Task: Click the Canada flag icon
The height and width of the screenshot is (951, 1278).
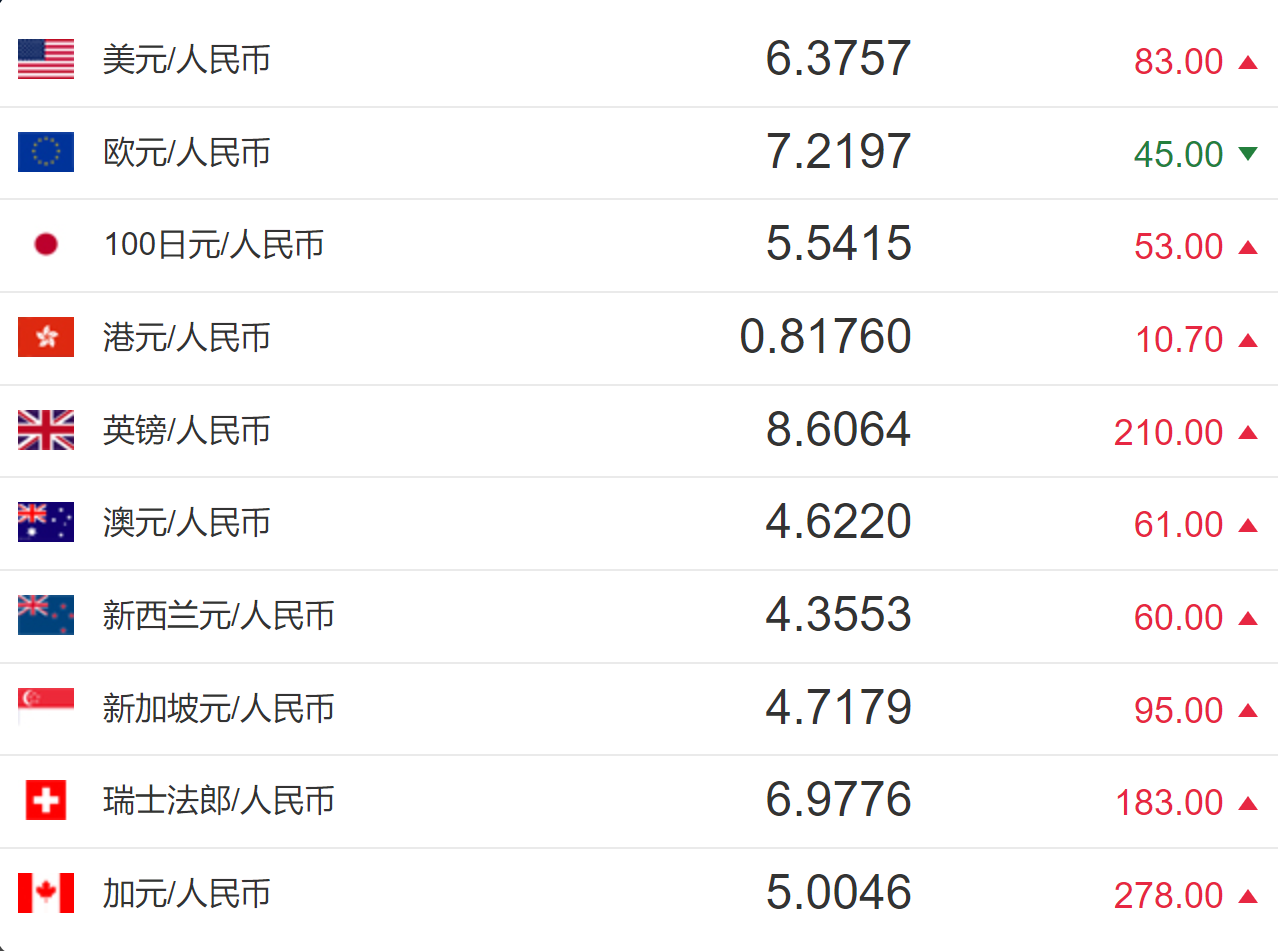Action: (x=46, y=893)
